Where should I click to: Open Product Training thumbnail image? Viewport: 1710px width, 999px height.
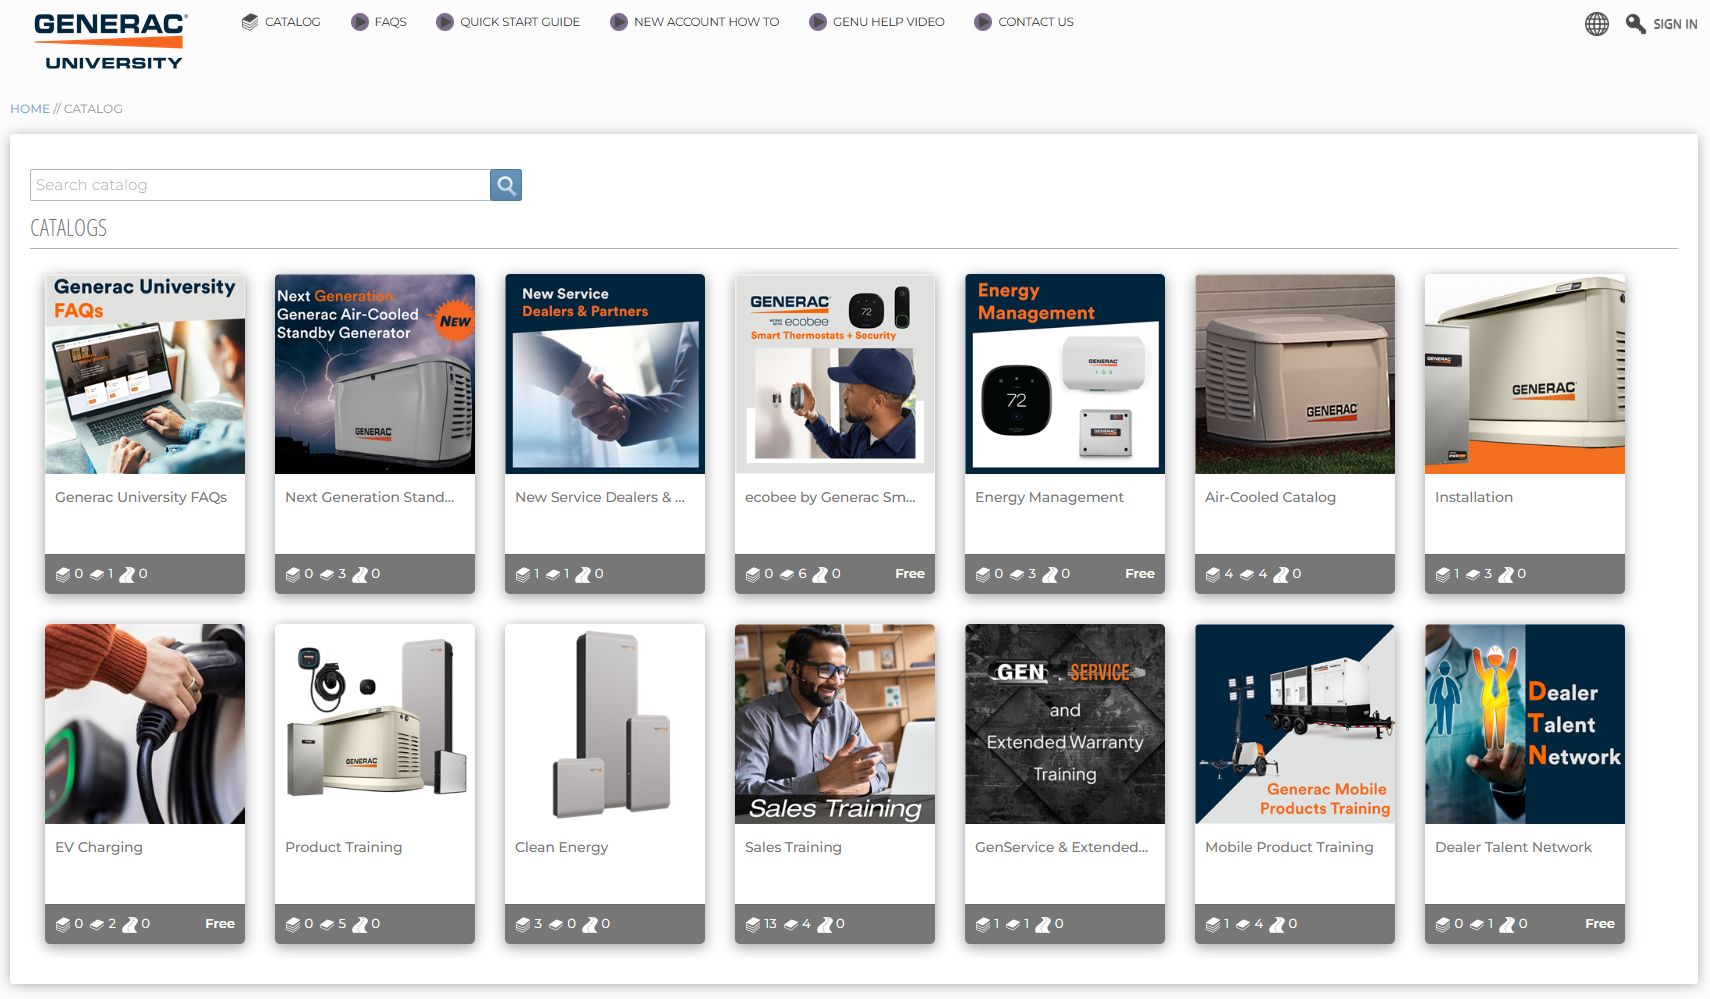375,724
